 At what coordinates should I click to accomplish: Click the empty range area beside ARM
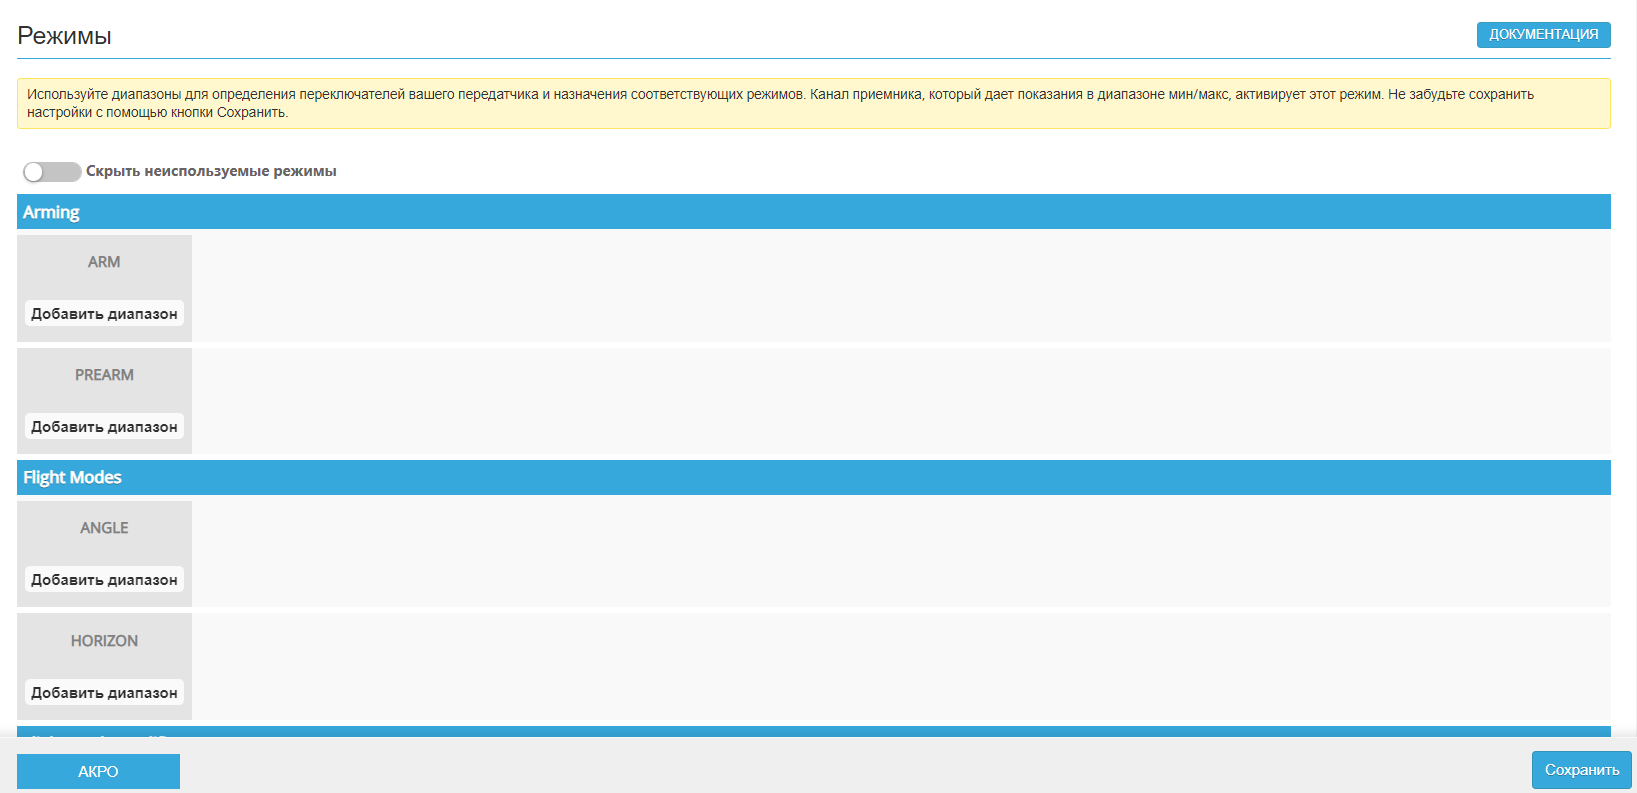(900, 288)
